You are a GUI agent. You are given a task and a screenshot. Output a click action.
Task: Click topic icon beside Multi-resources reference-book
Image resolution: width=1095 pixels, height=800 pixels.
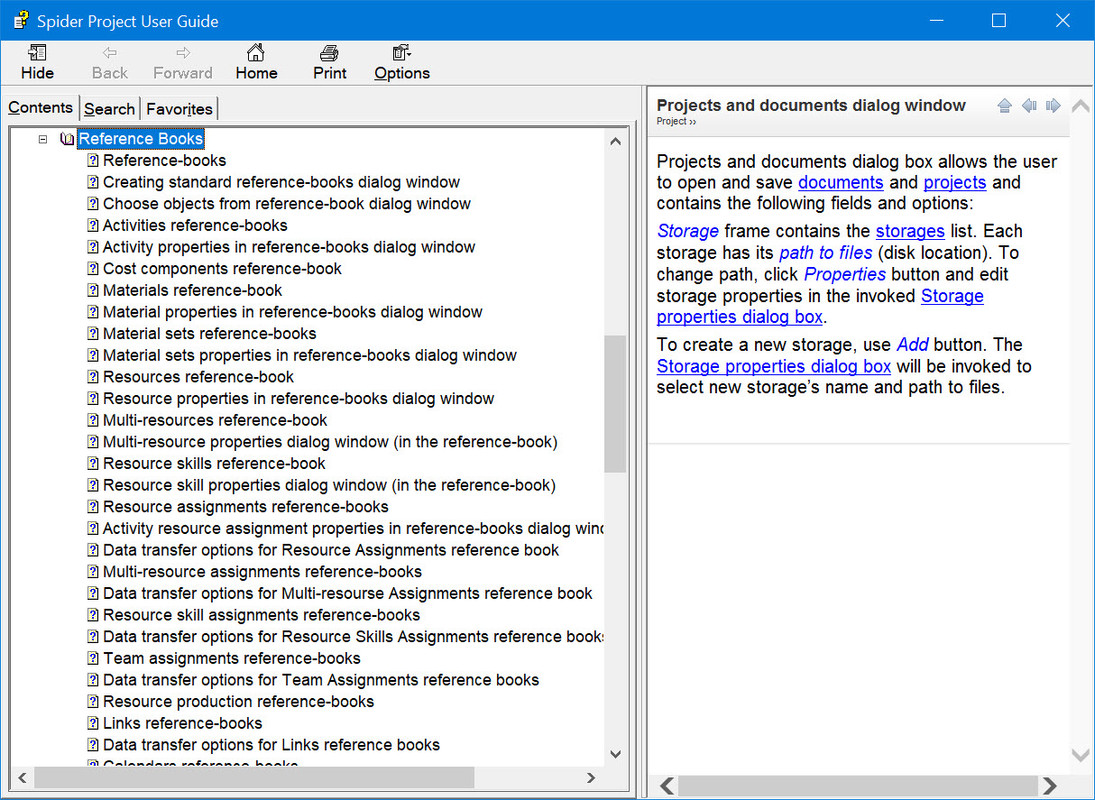coord(93,420)
